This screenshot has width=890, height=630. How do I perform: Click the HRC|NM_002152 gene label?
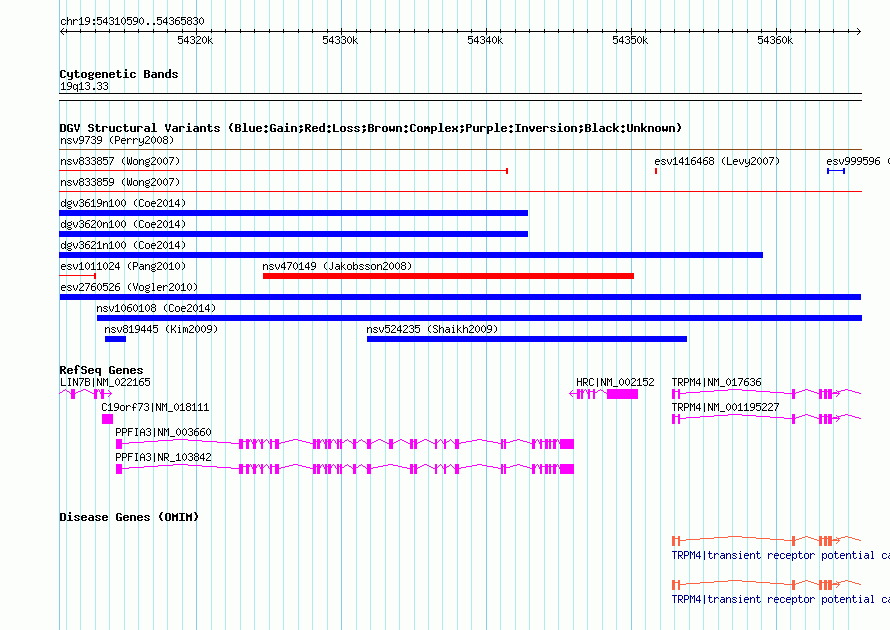615,383
